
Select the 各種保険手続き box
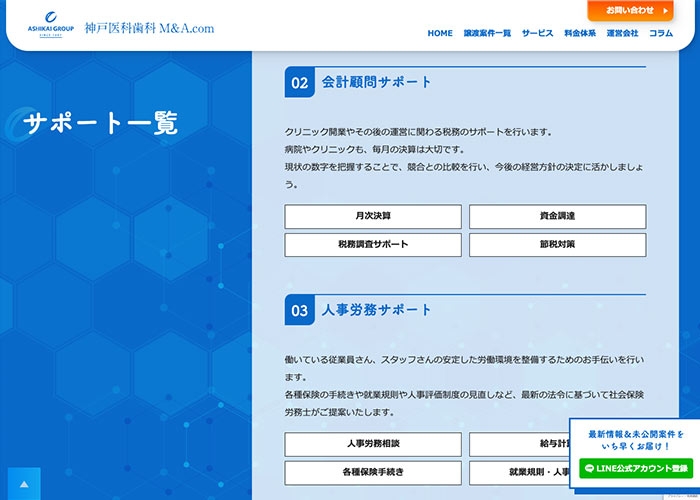point(373,473)
